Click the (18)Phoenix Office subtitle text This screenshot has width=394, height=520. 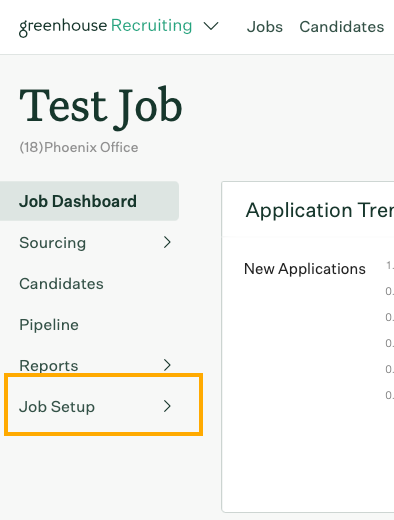click(79, 147)
